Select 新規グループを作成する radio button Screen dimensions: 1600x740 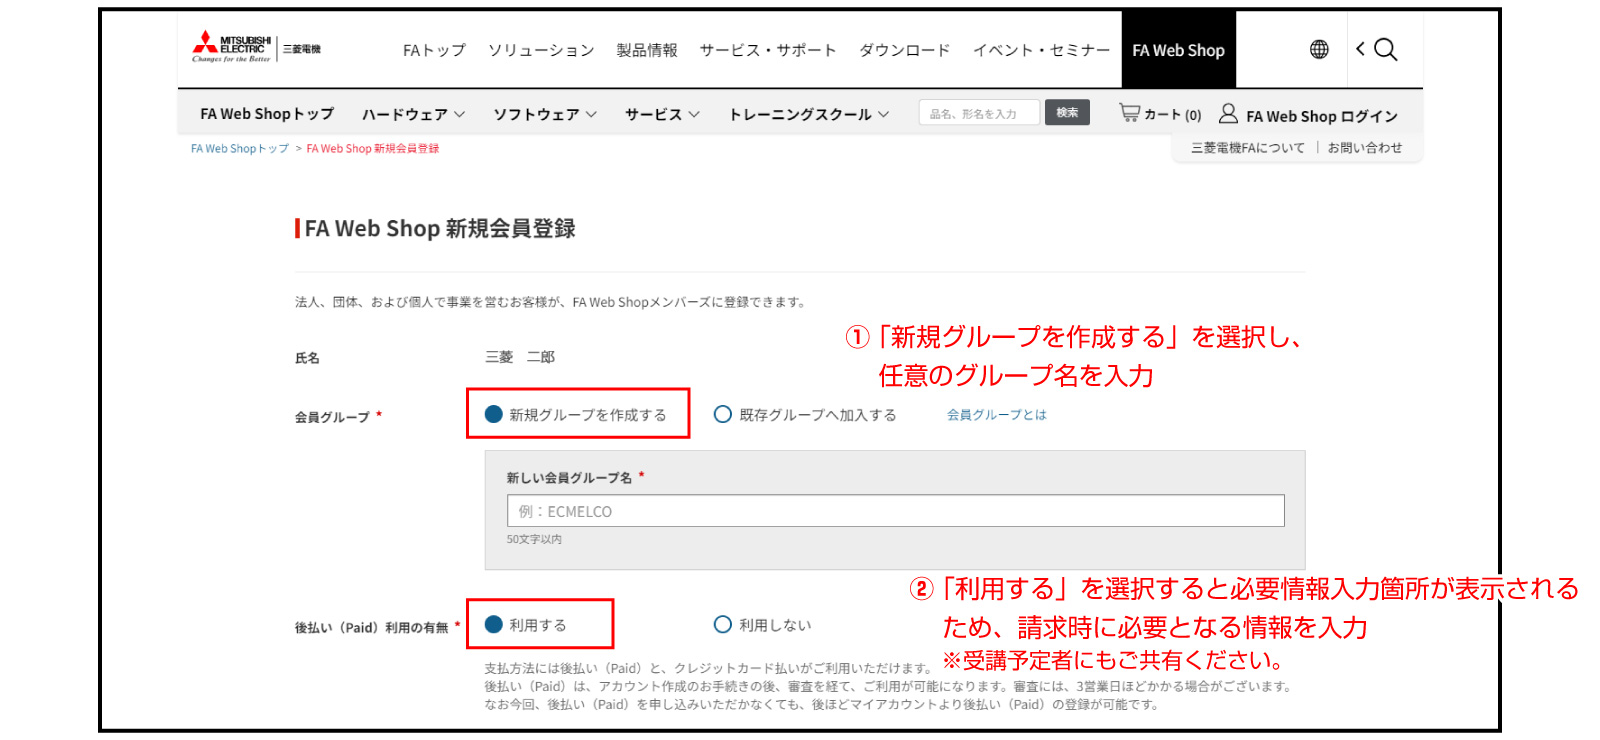click(494, 414)
